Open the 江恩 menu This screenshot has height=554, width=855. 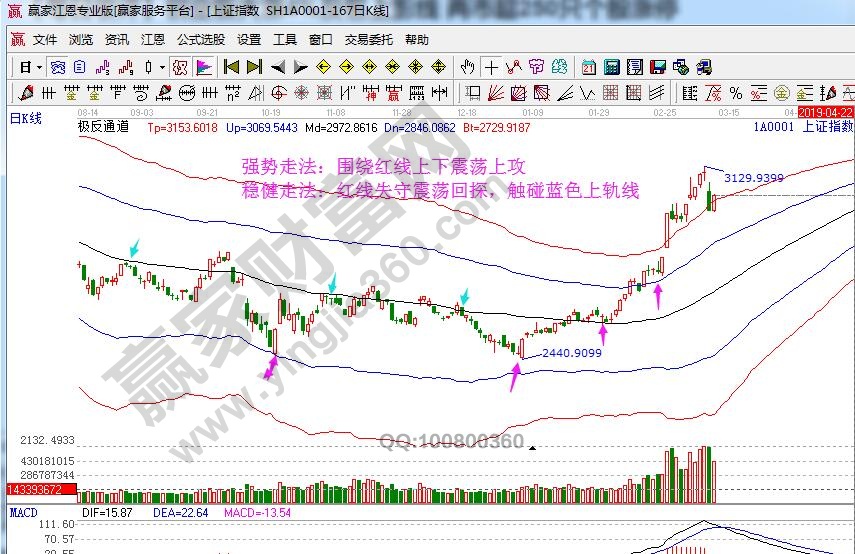coord(153,40)
